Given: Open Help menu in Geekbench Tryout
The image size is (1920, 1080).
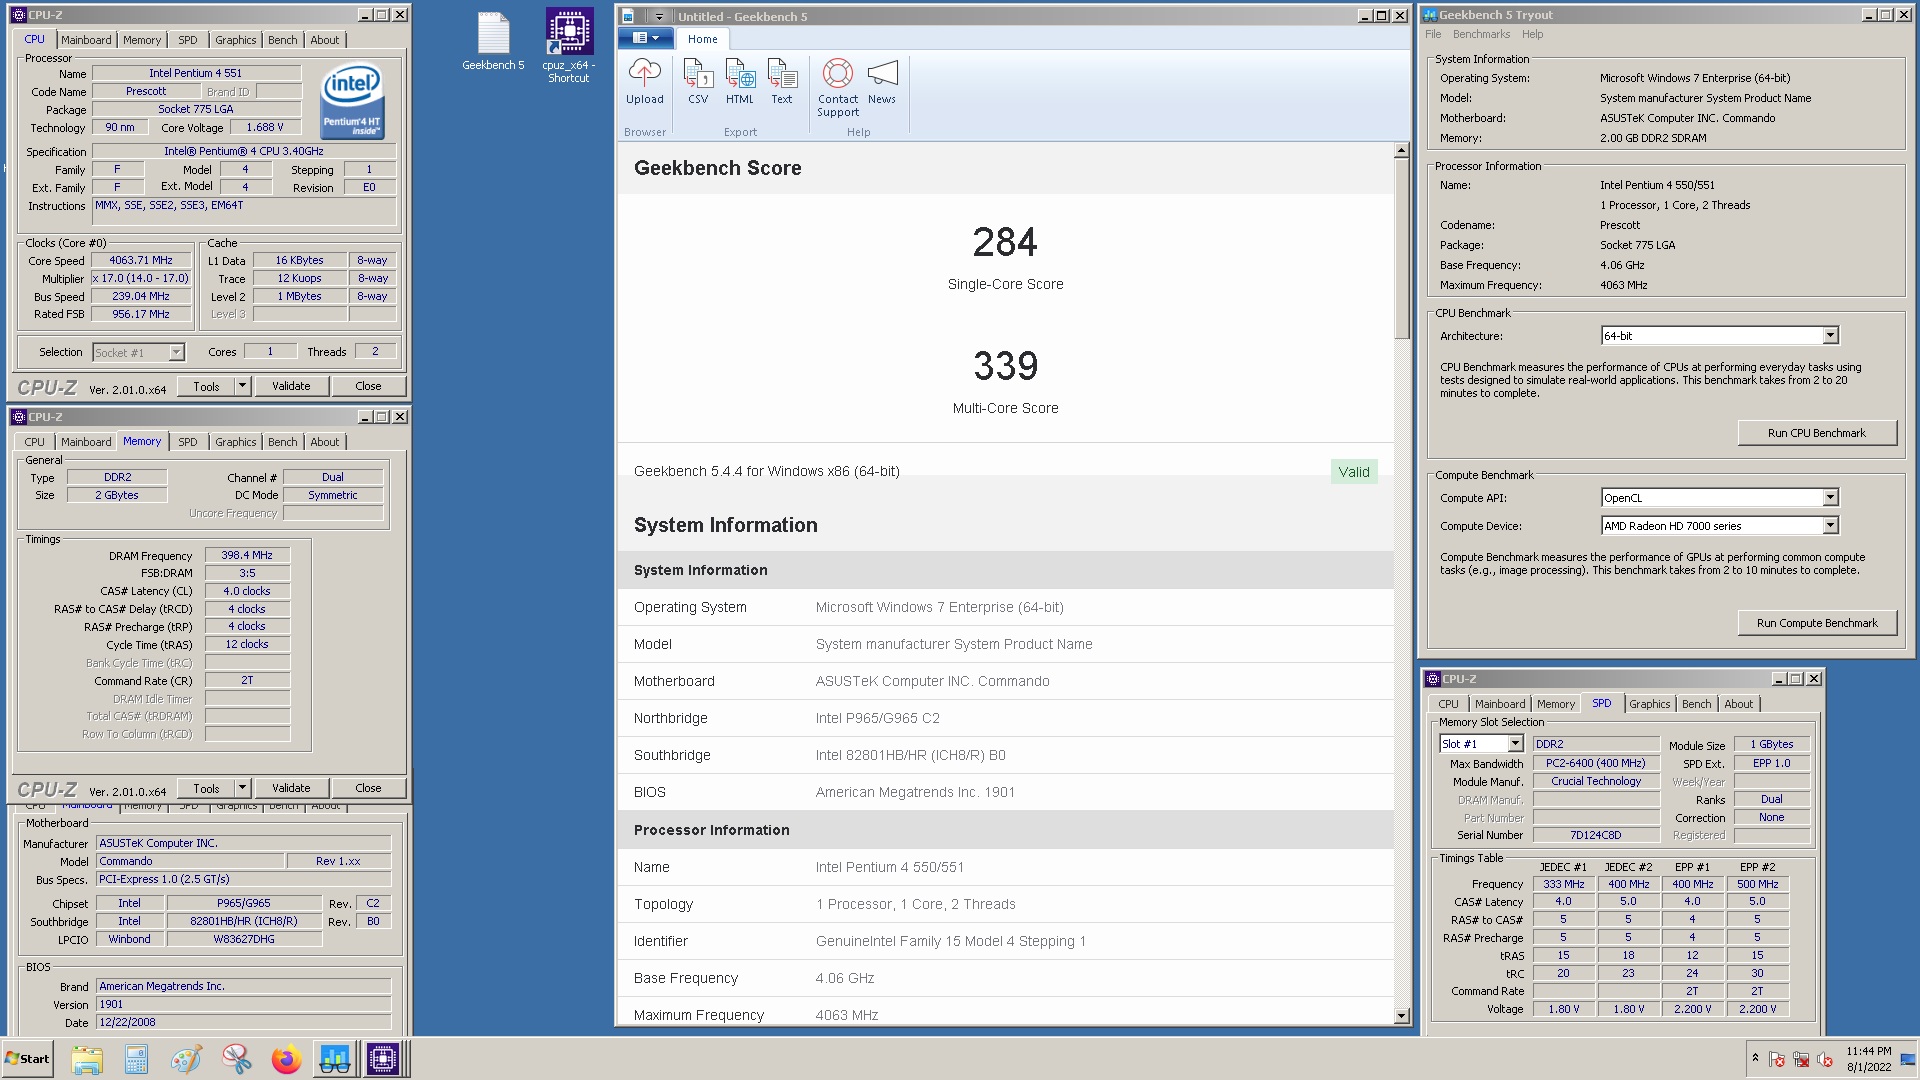Looking at the screenshot, I should (x=1532, y=34).
